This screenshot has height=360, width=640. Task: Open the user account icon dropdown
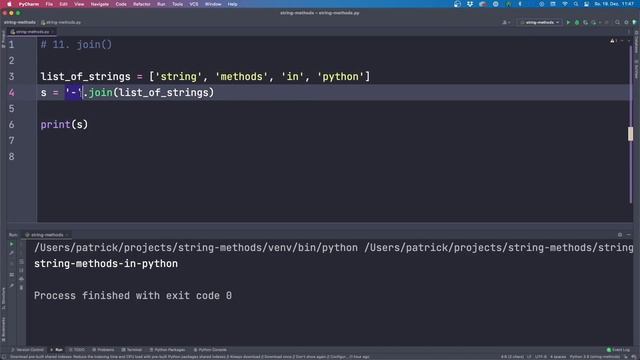[506, 22]
